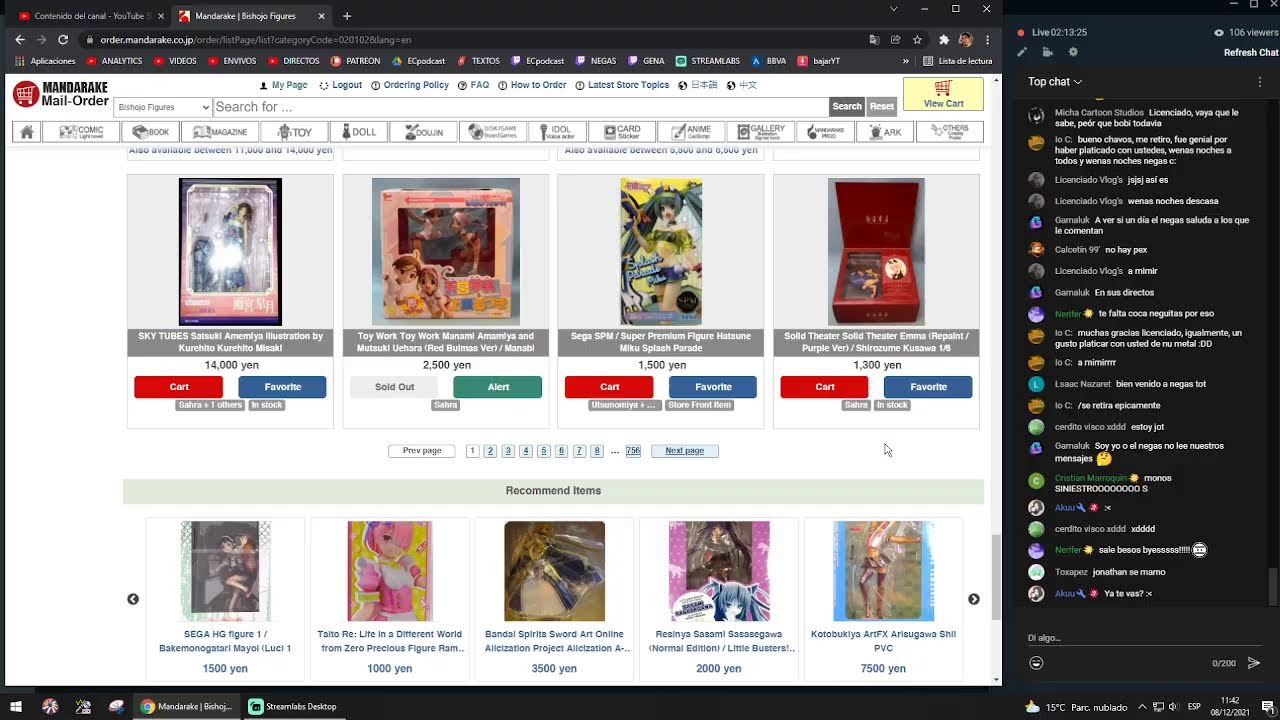Reload the current browser page
1280x720 pixels.
63,40
